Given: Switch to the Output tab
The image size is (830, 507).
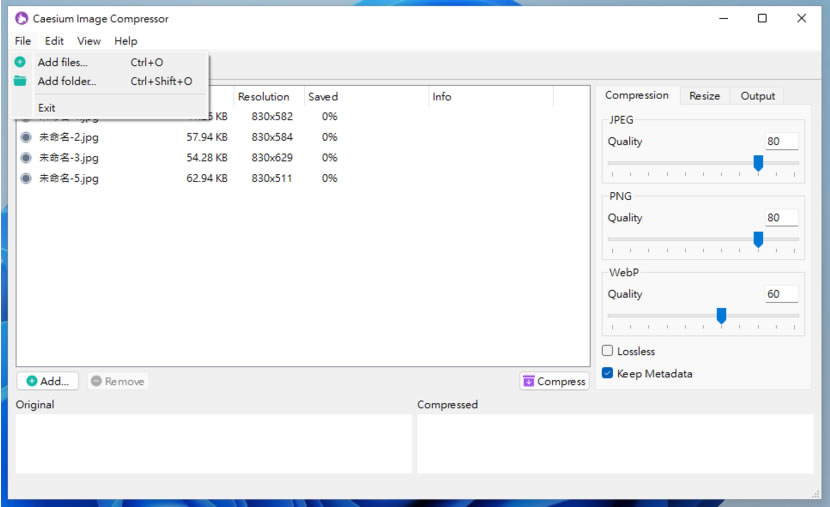Looking at the screenshot, I should pyautogui.click(x=757, y=96).
